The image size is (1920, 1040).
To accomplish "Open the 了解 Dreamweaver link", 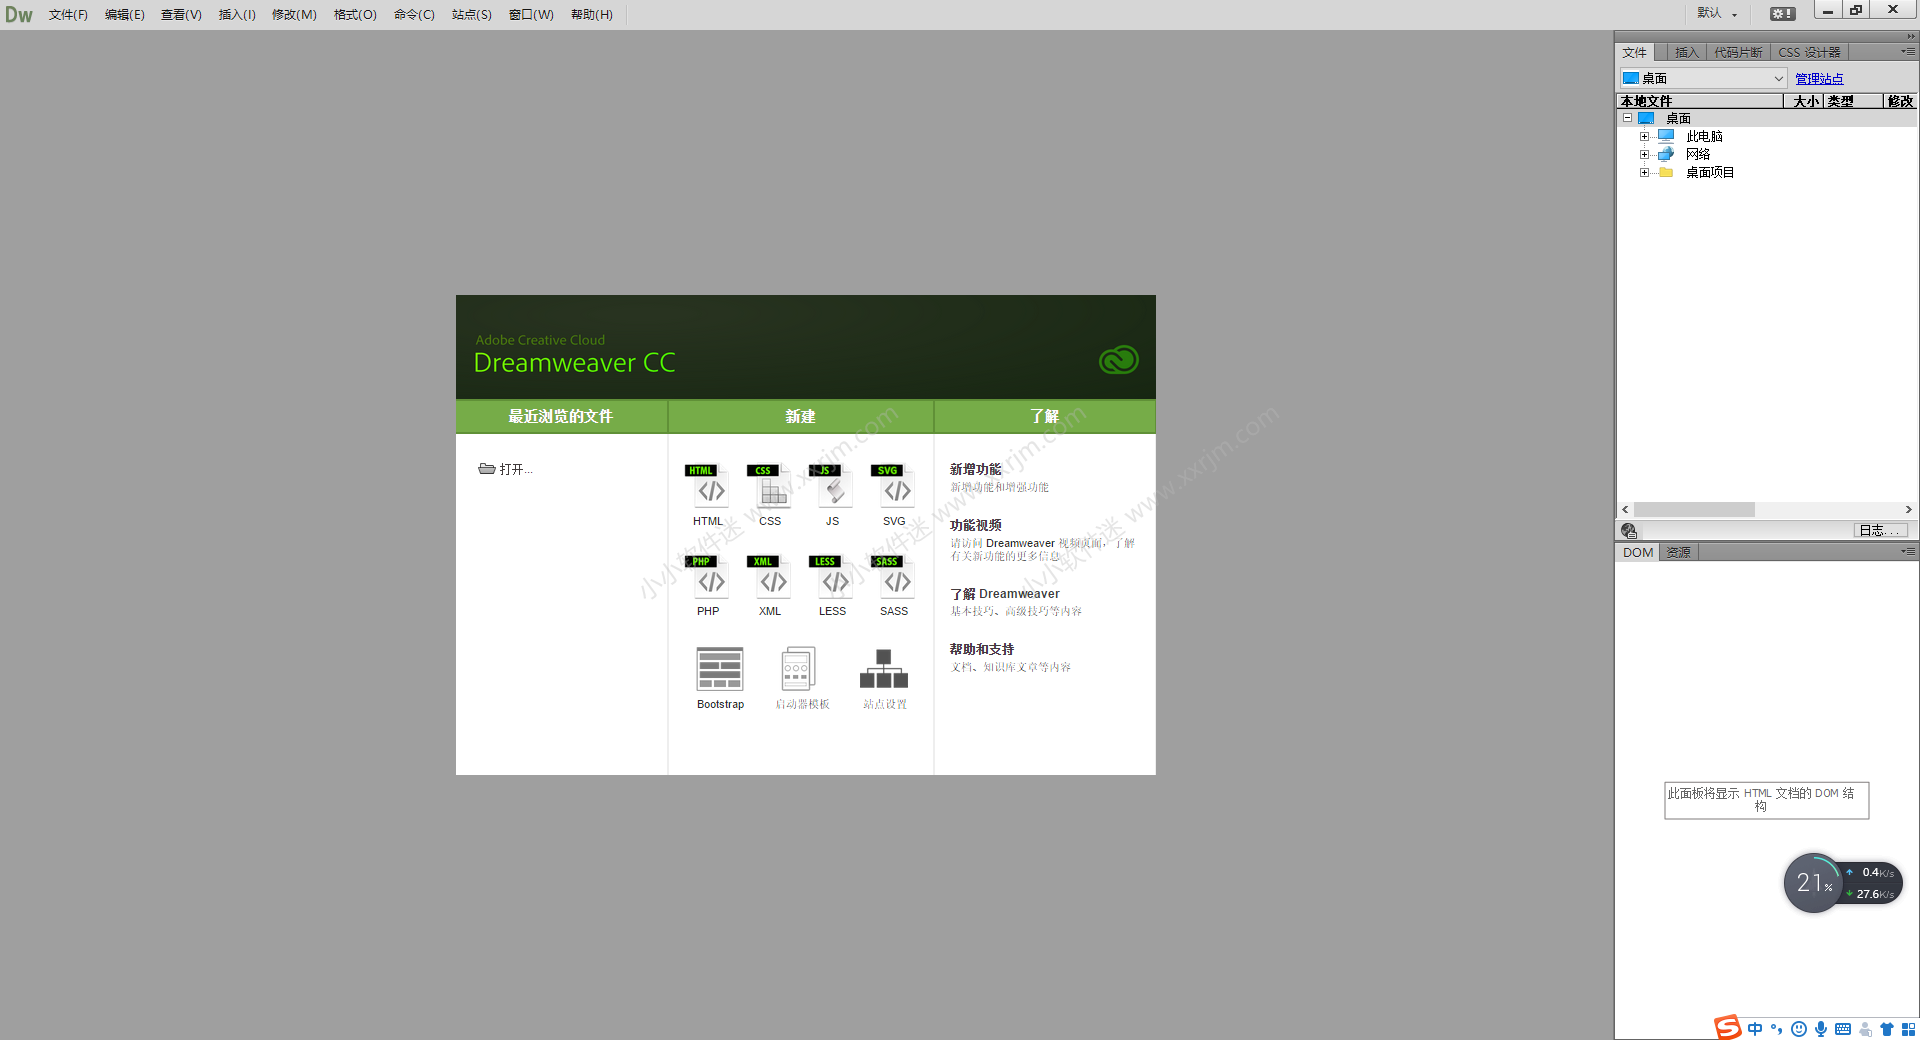I will point(1004,594).
